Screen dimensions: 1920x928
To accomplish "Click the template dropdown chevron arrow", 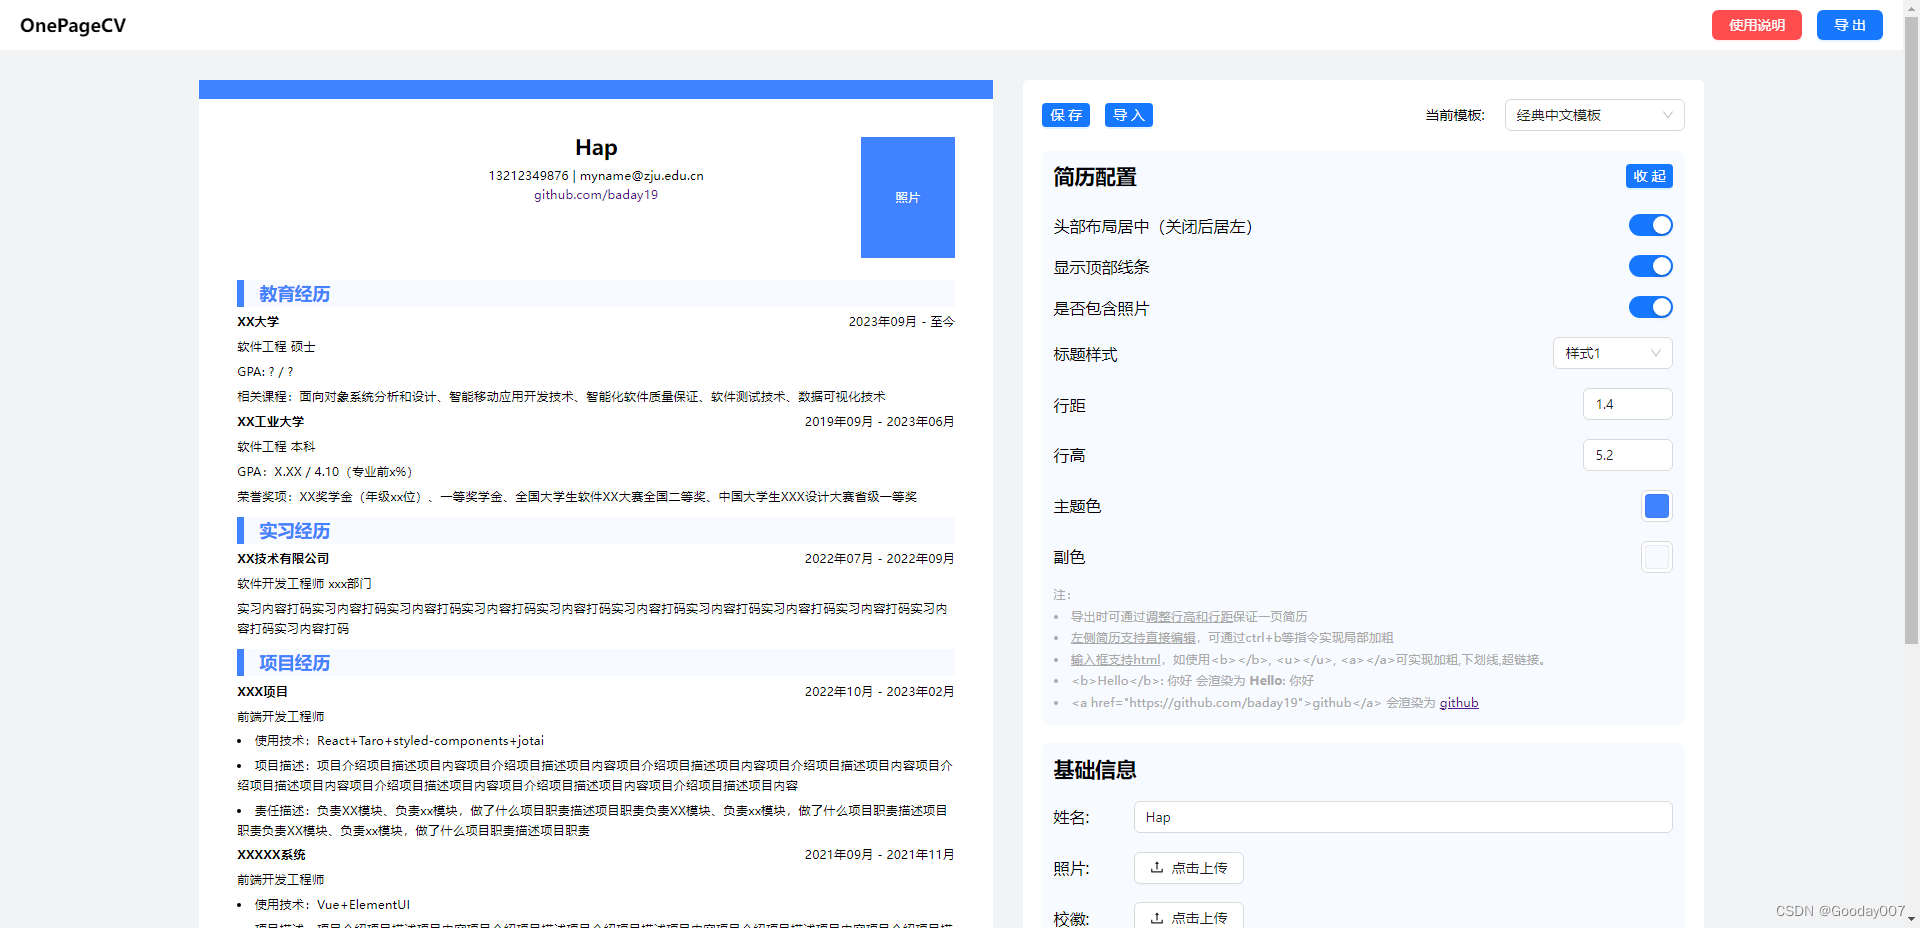I will [1667, 115].
